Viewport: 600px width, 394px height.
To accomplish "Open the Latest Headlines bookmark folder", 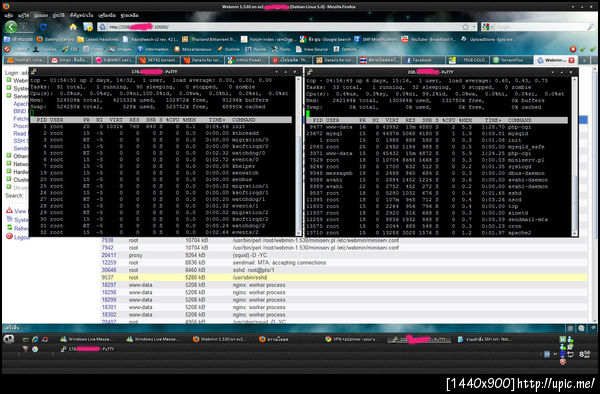I will coord(98,39).
